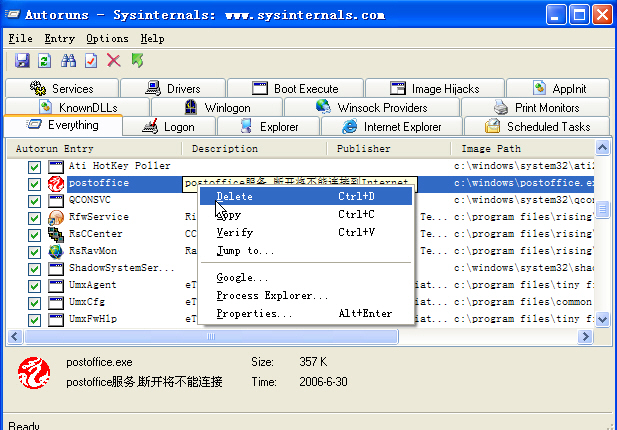Uncheck the Ati HotKey Poller entry
617x430 pixels.
pyautogui.click(x=34, y=167)
